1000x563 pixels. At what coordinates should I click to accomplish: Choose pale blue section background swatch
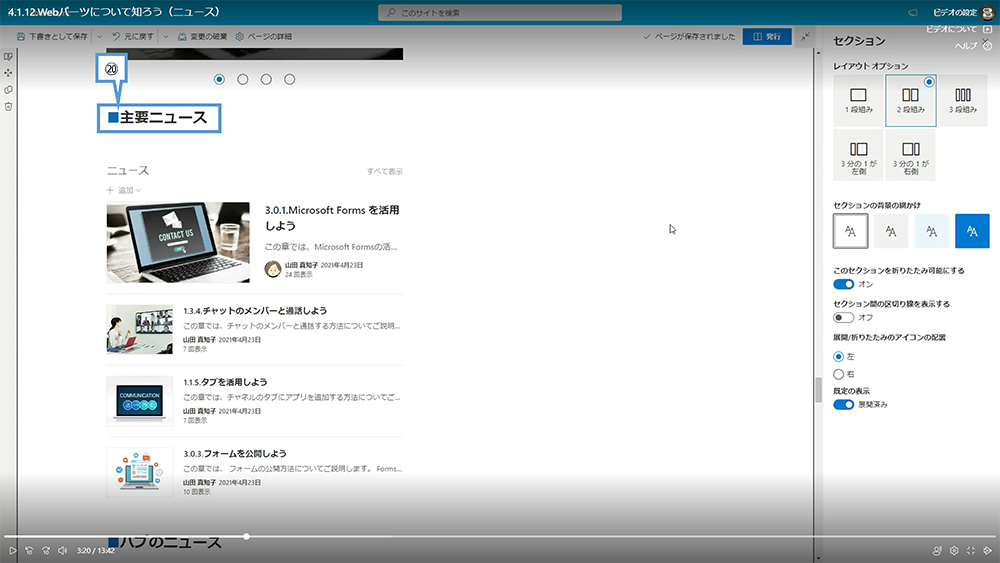[932, 231]
